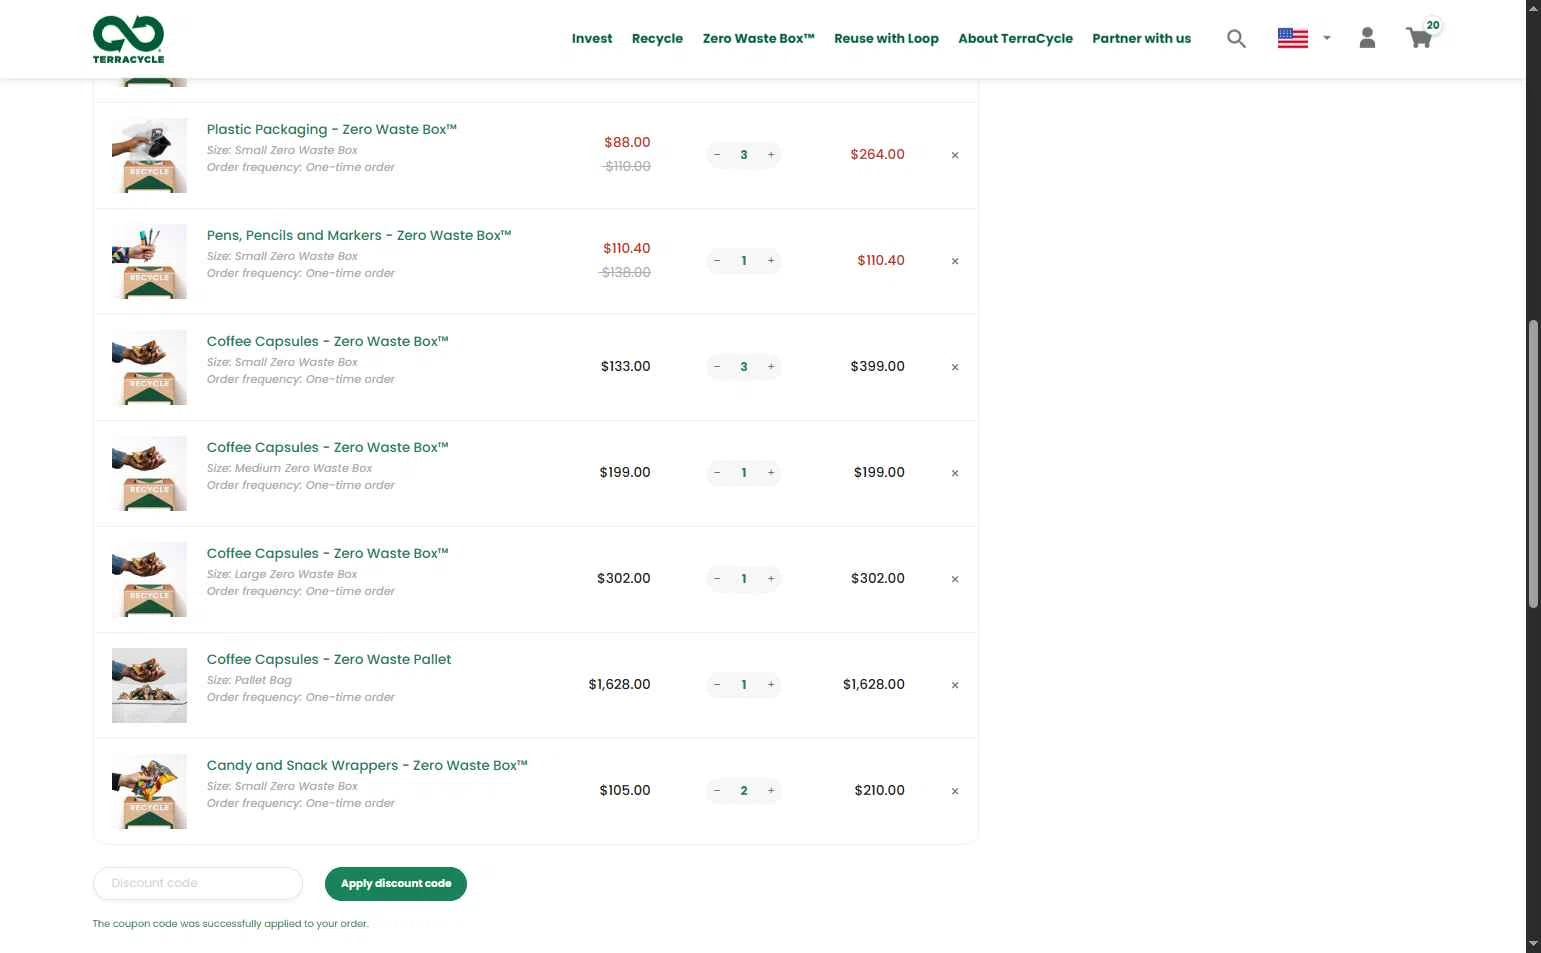The height and width of the screenshot is (953, 1541).
Task: Click the $264.00 Plastic Packaging total
Action: (x=877, y=155)
